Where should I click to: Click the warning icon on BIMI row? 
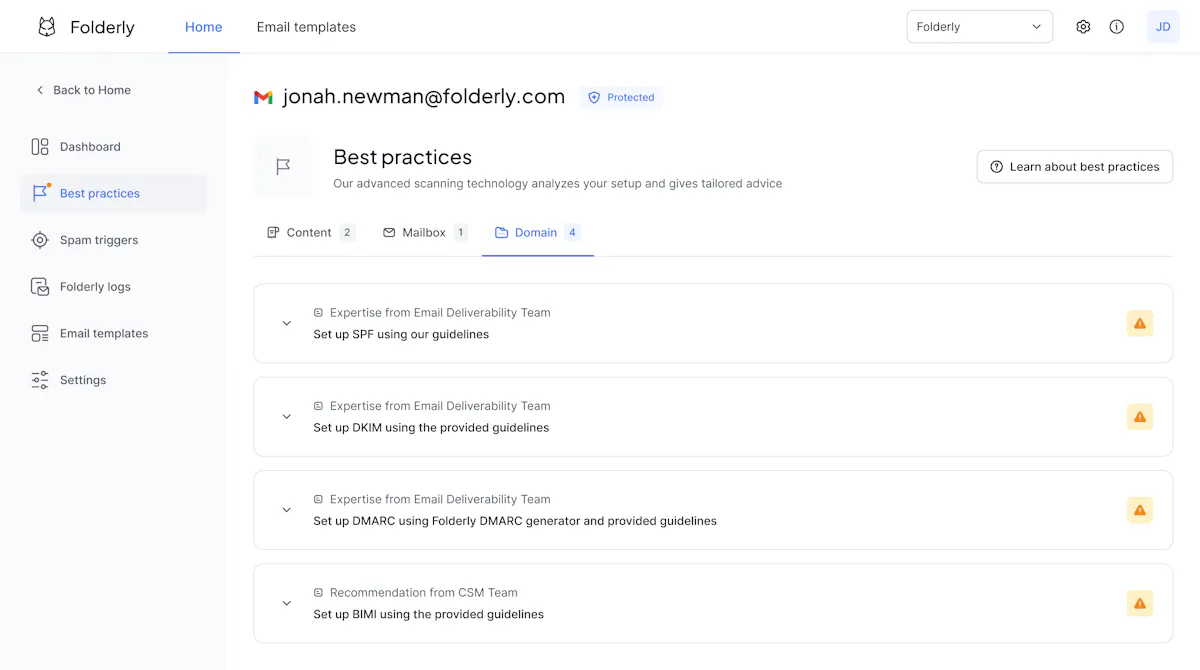click(1140, 603)
